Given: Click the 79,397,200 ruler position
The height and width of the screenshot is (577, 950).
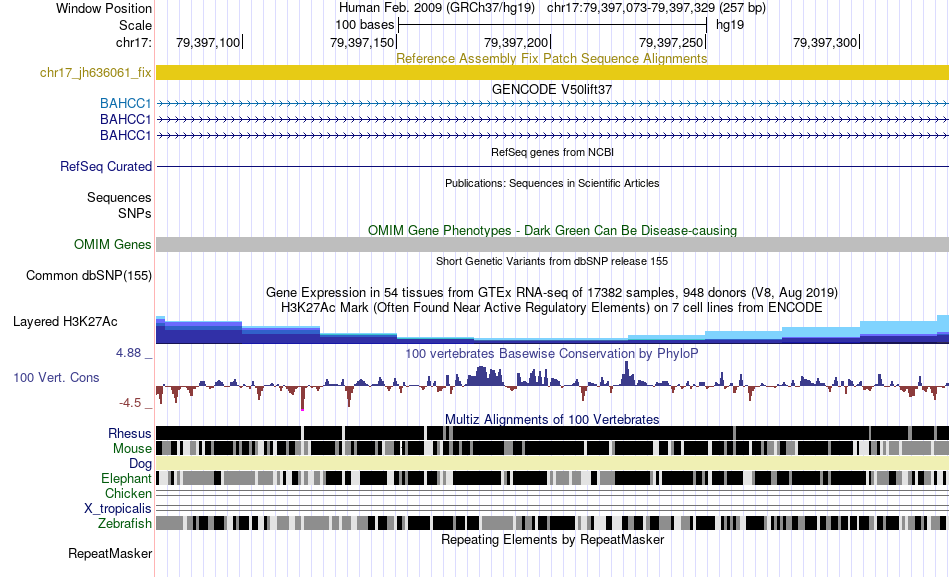Looking at the screenshot, I should 517,42.
